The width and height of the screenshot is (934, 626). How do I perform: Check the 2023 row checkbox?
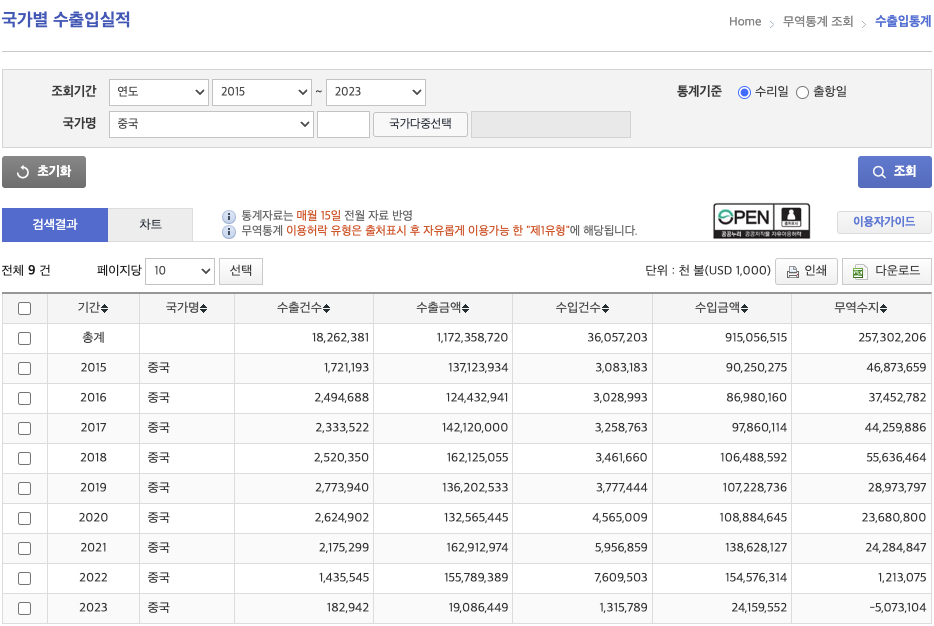24,609
